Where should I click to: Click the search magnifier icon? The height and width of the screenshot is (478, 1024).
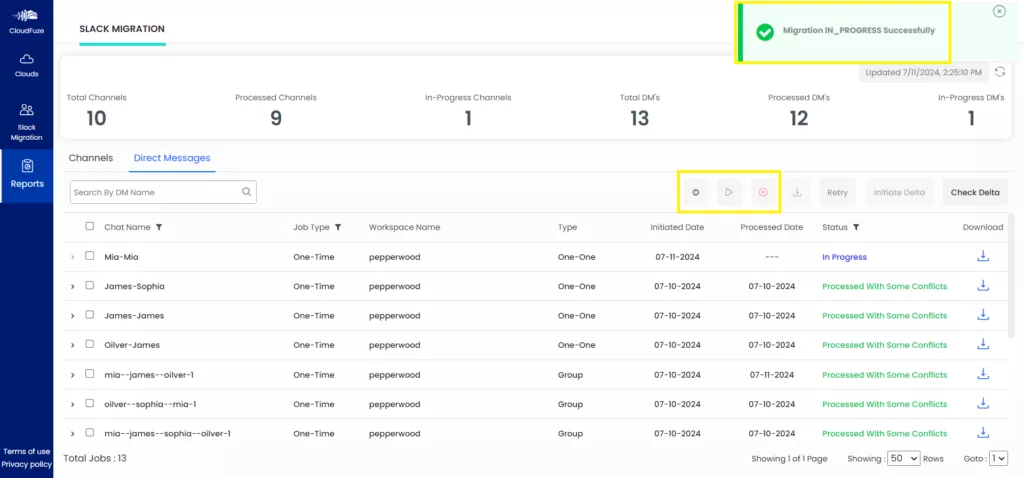246,192
